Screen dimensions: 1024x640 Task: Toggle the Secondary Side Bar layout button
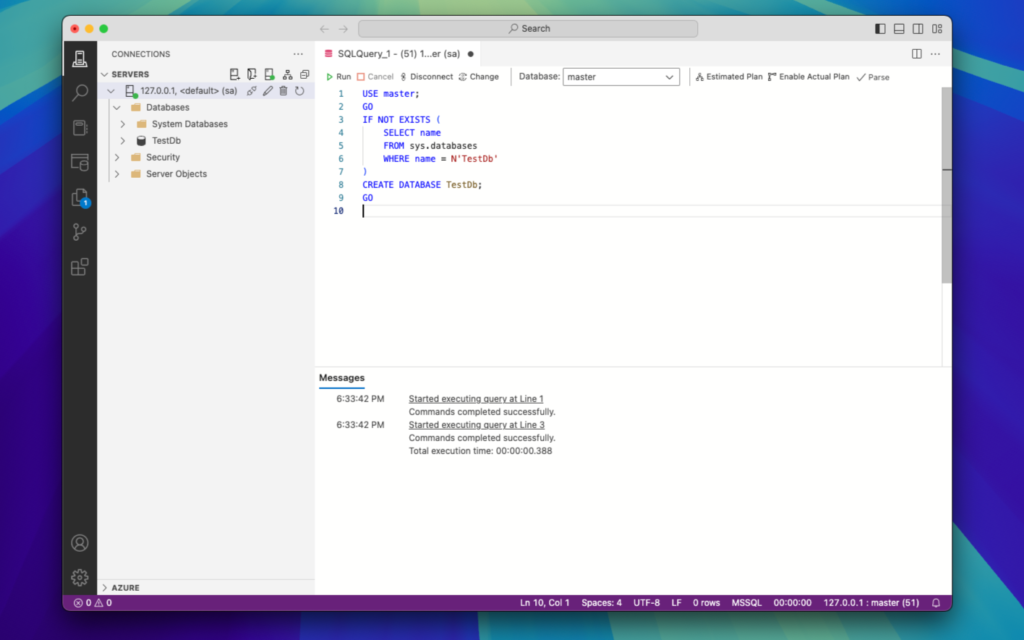point(918,29)
